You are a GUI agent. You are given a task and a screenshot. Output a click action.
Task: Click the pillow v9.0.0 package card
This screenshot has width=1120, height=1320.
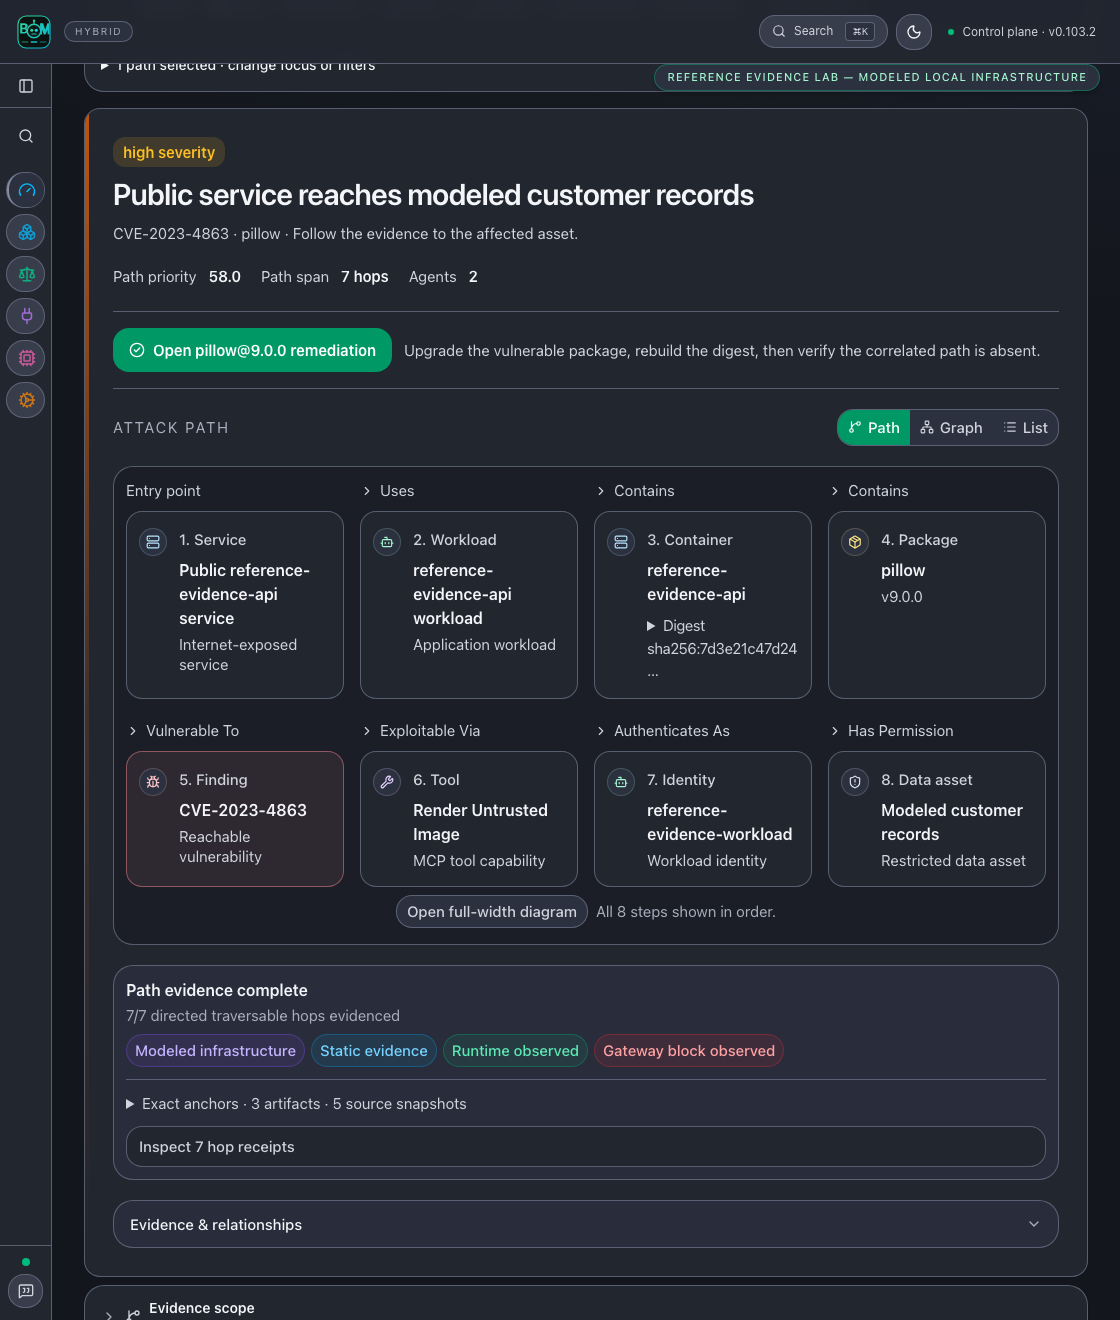point(937,605)
